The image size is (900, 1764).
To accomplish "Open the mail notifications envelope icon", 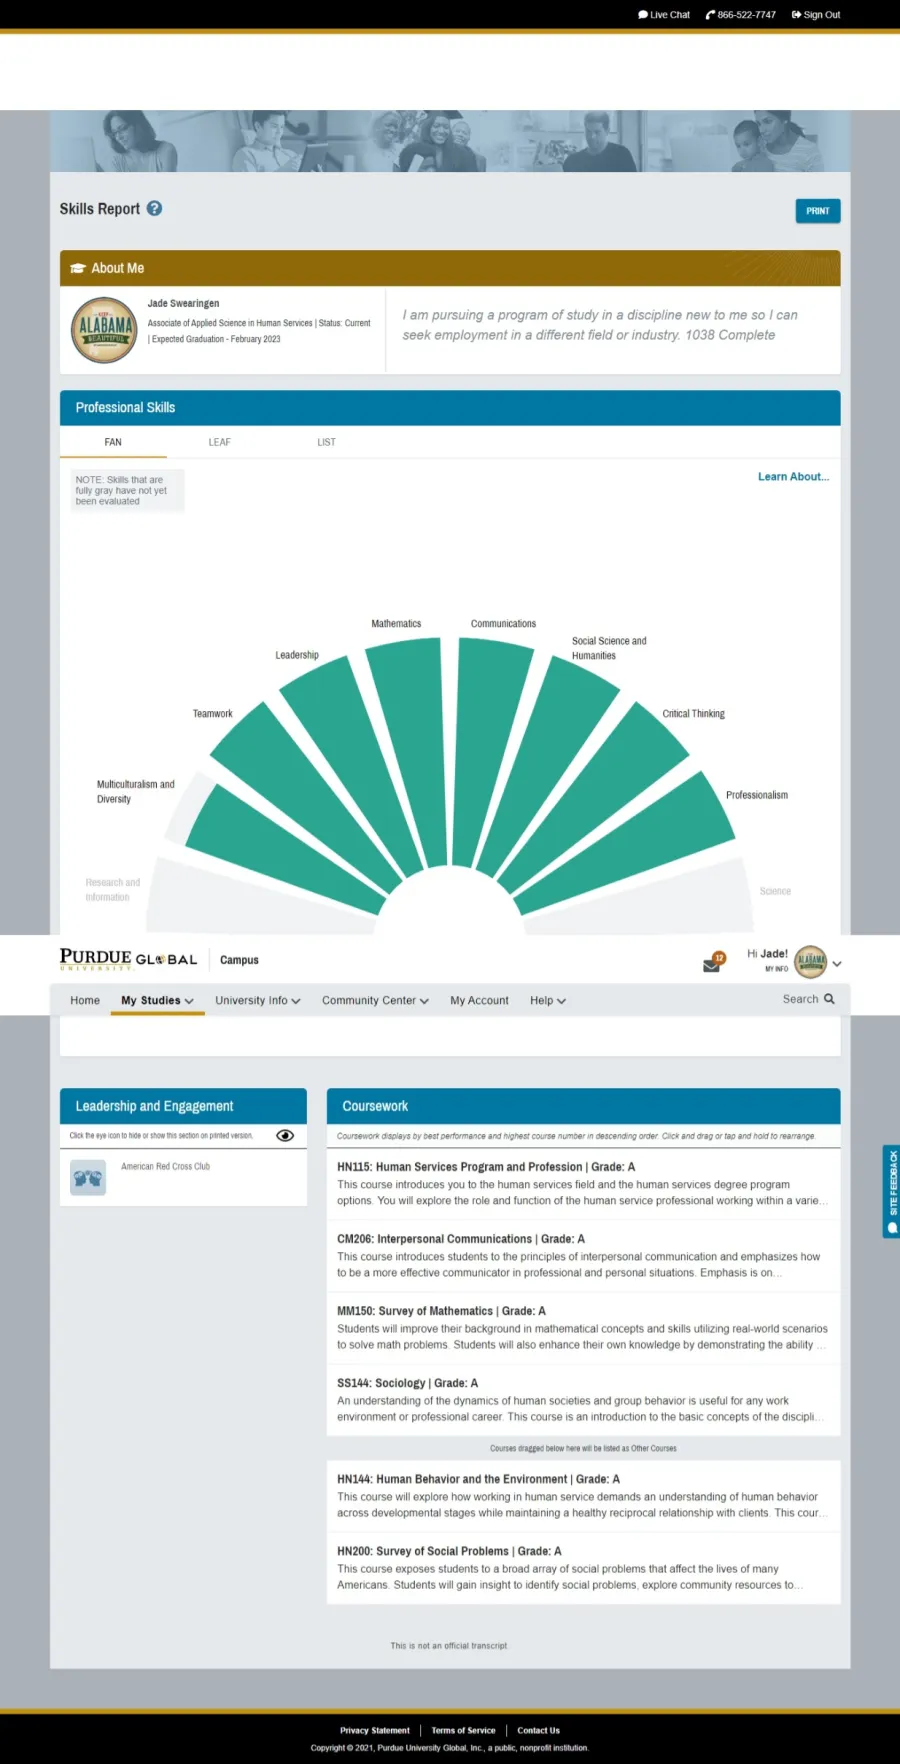I will coord(712,965).
